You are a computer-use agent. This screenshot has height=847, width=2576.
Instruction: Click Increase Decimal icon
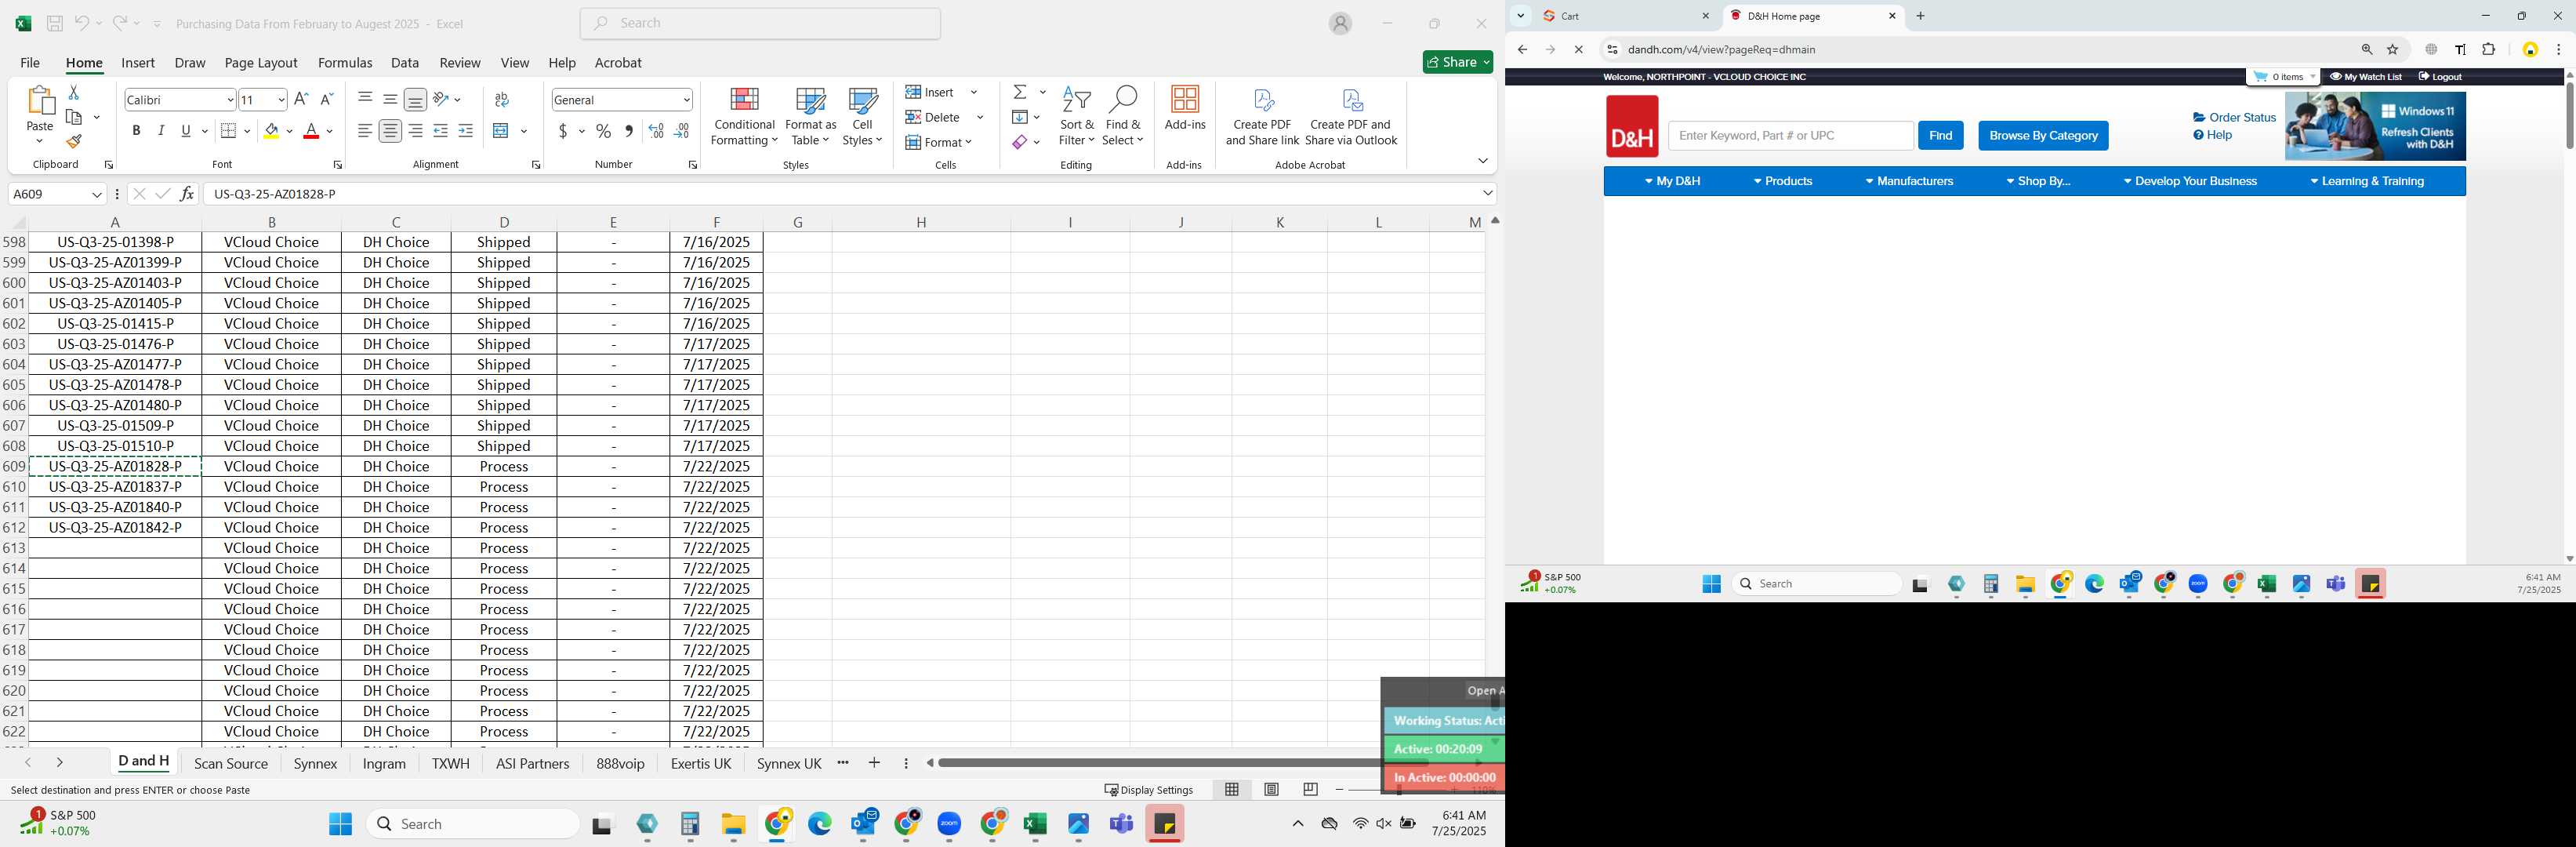click(x=656, y=131)
